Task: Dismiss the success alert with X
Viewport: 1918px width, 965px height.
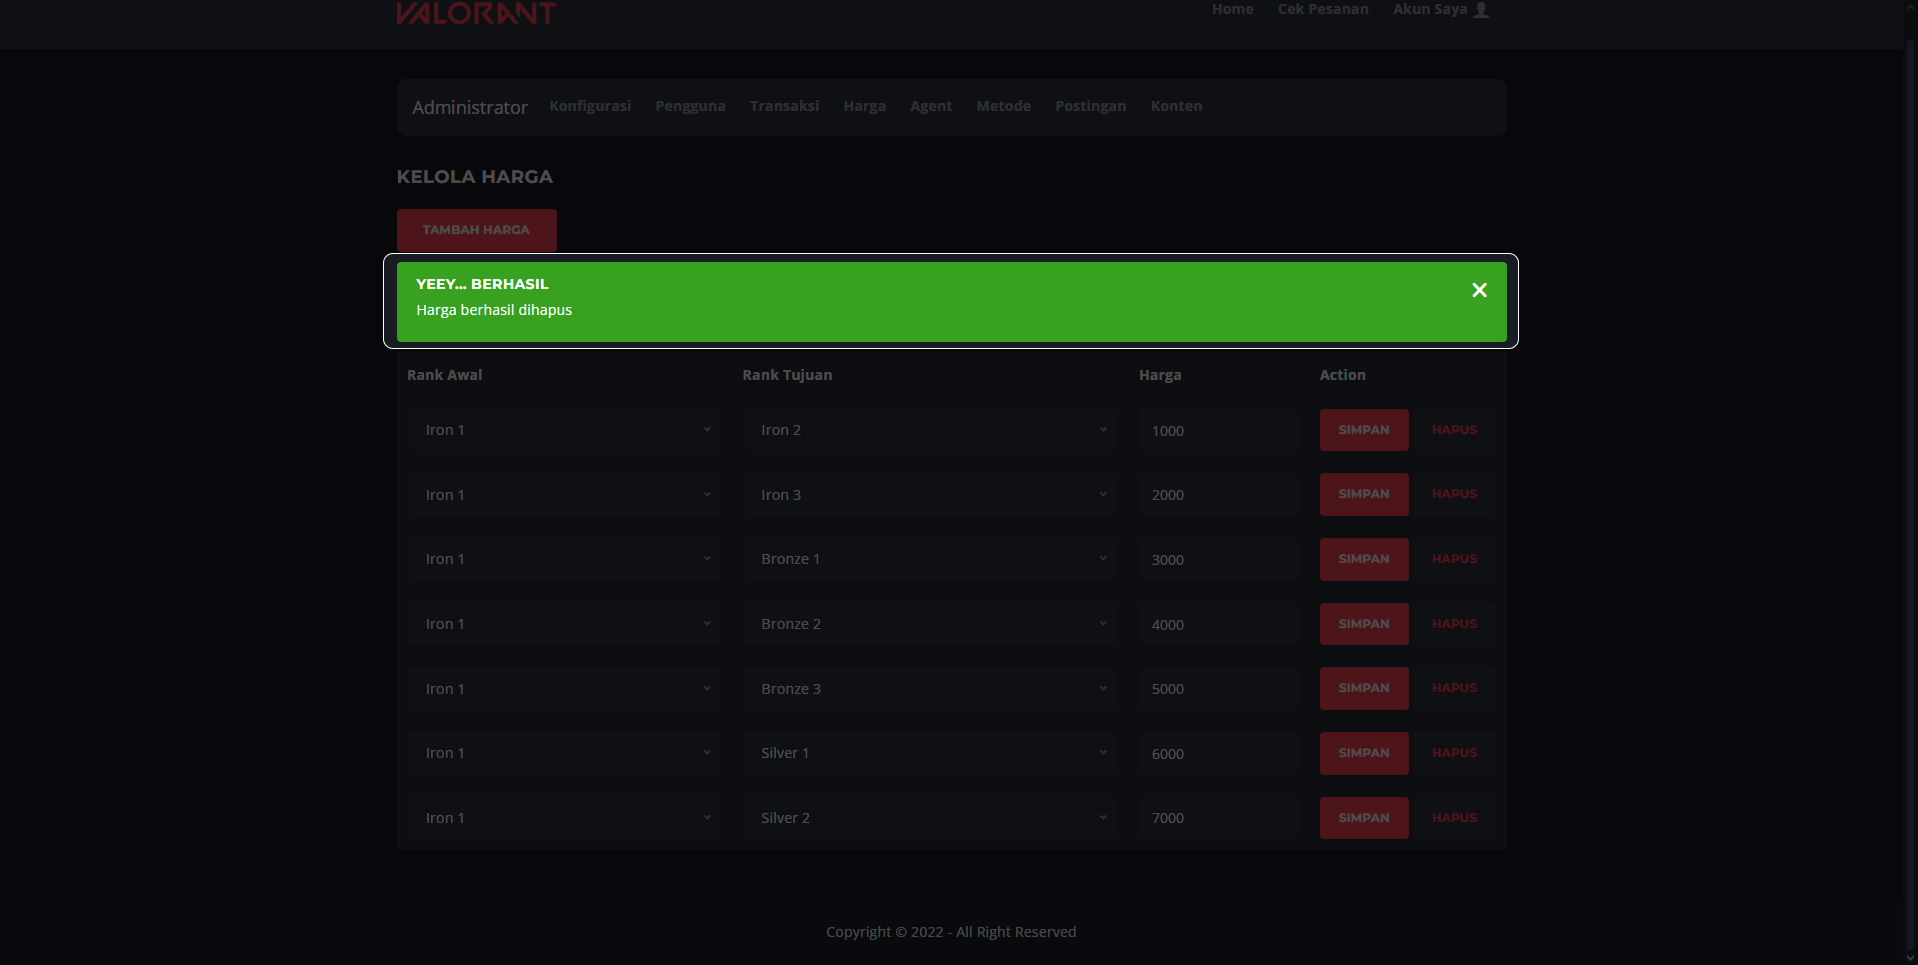Action: [1479, 290]
